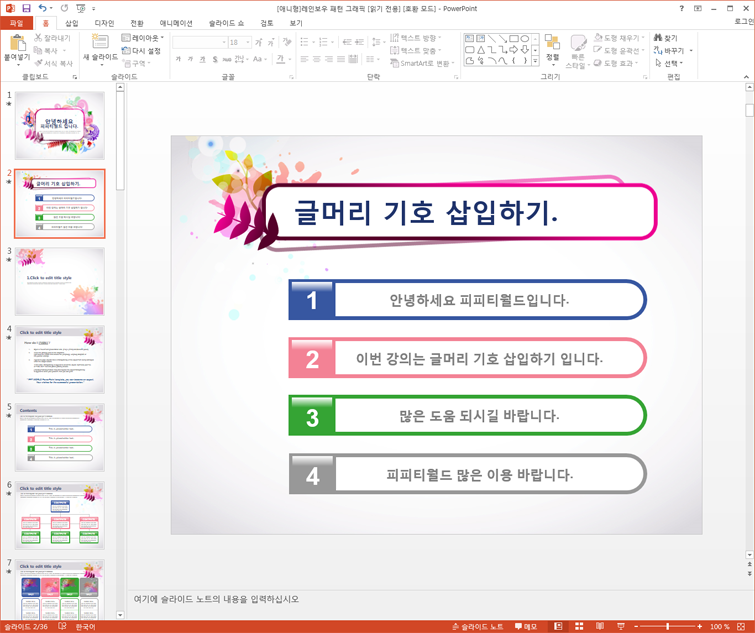Viewport: 755px width, 633px height.
Task: Select the text box shape in the gallery
Action: (x=469, y=39)
